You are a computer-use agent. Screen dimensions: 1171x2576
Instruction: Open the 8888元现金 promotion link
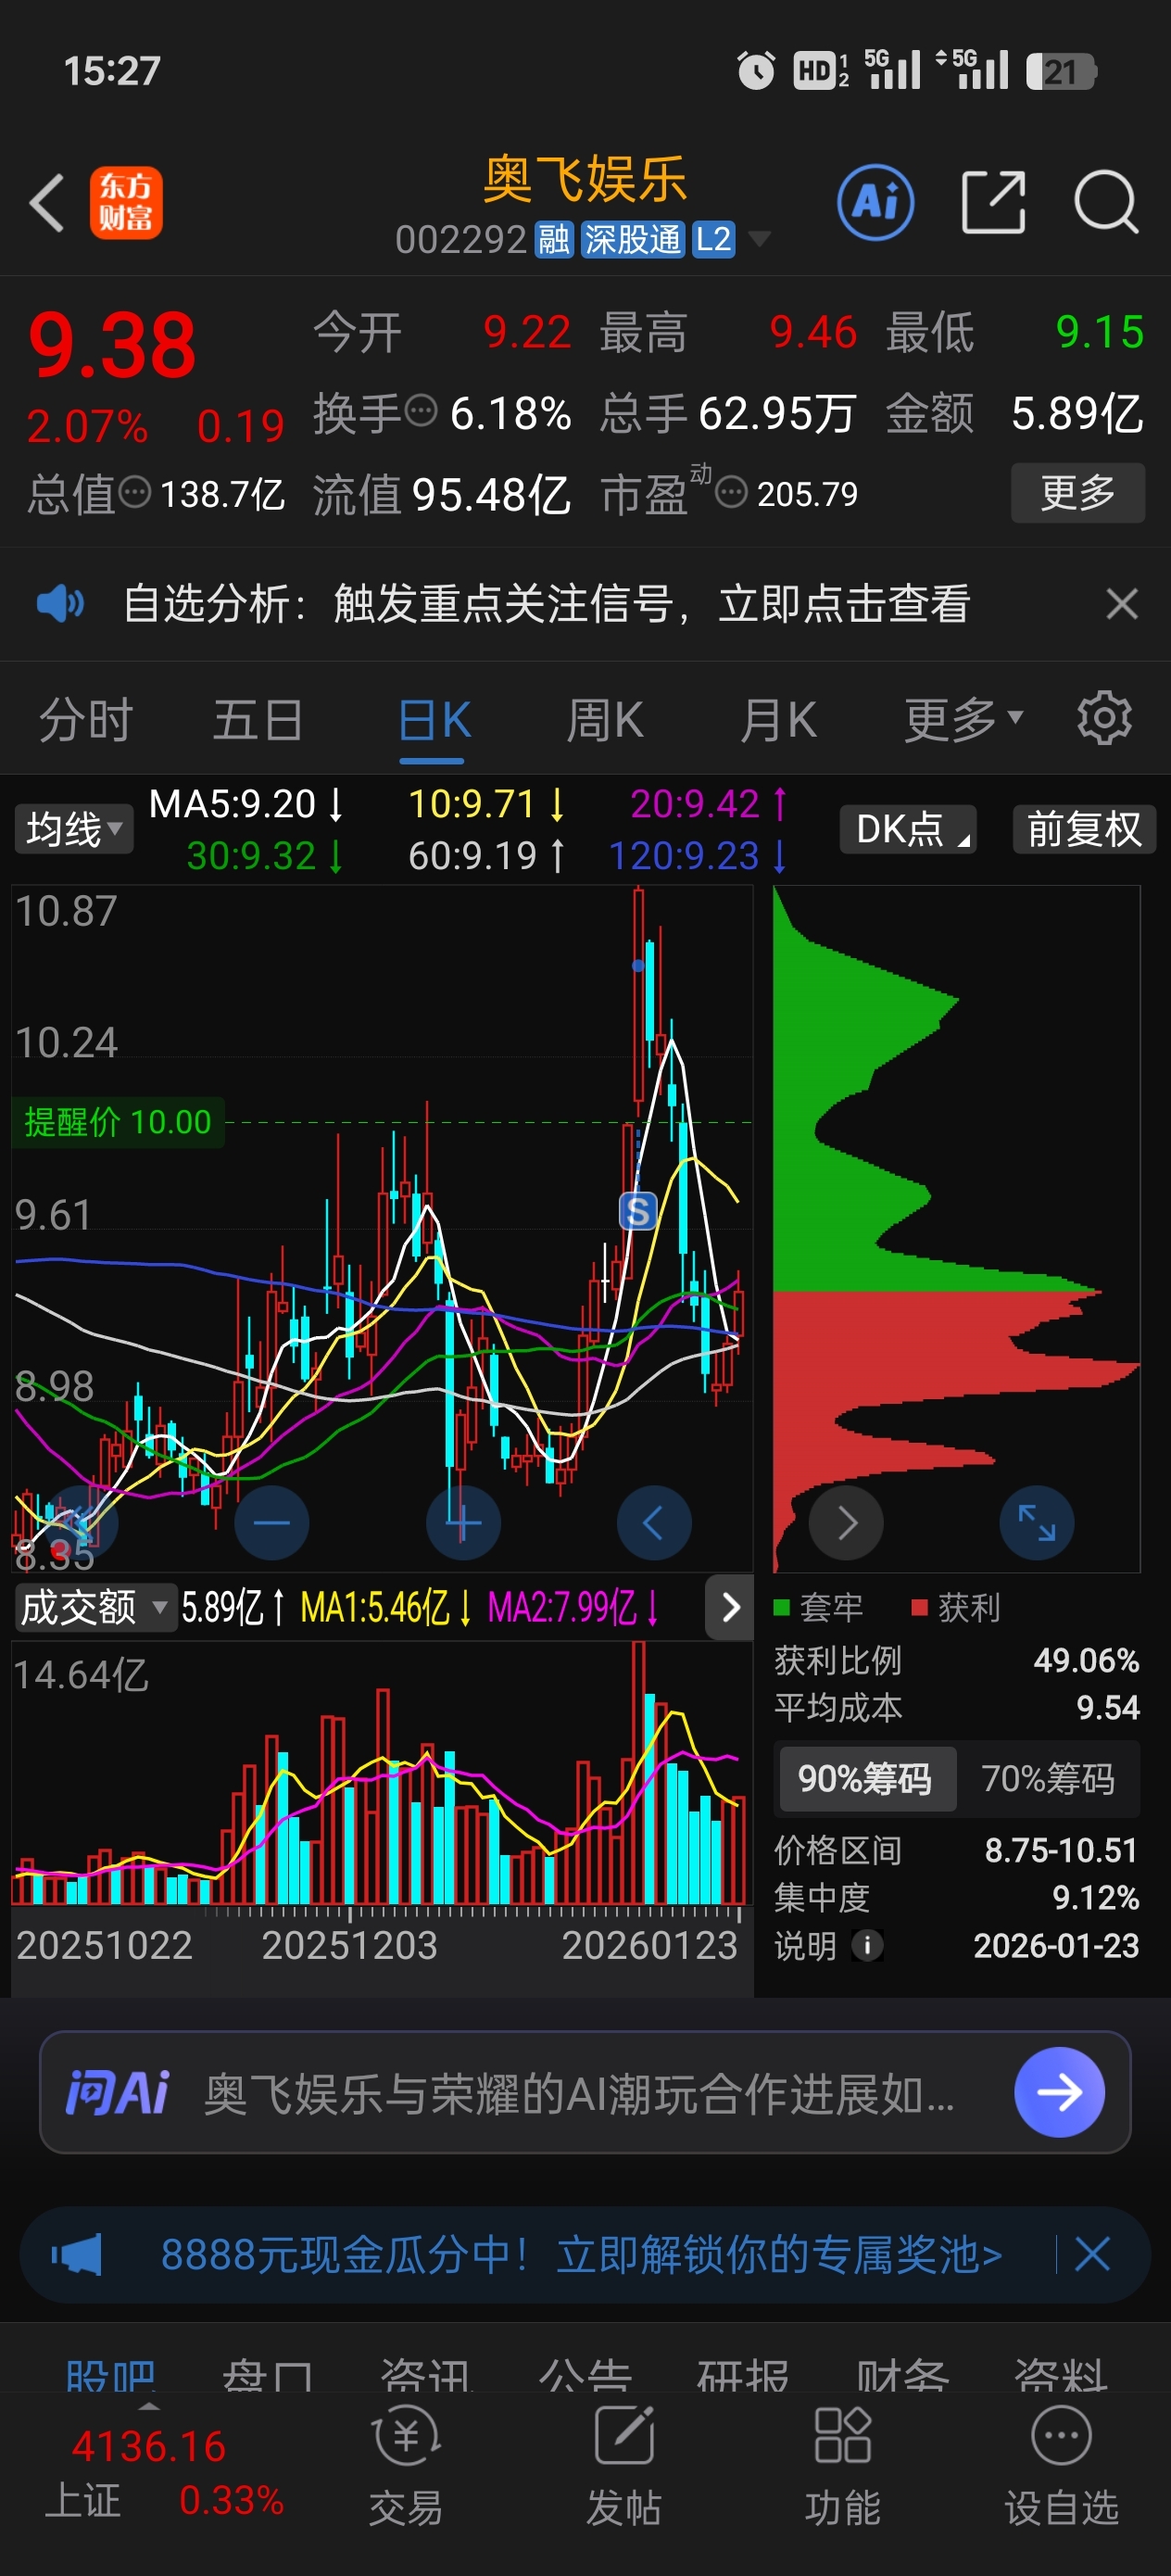[x=581, y=2255]
